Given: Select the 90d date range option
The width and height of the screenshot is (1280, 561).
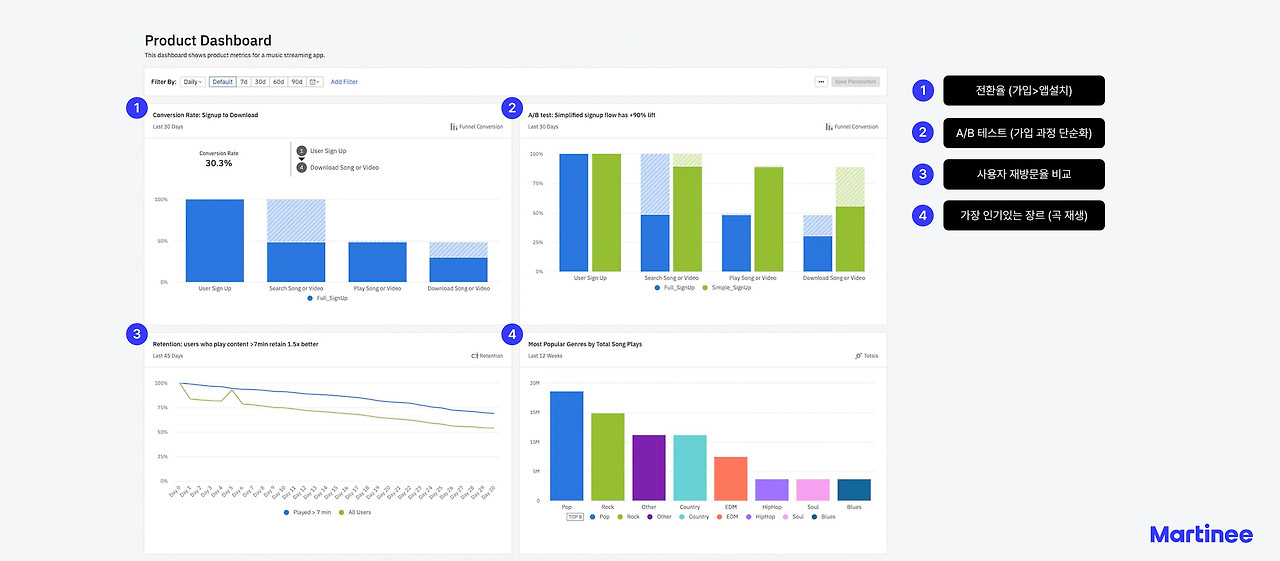Looking at the screenshot, I should coord(297,82).
